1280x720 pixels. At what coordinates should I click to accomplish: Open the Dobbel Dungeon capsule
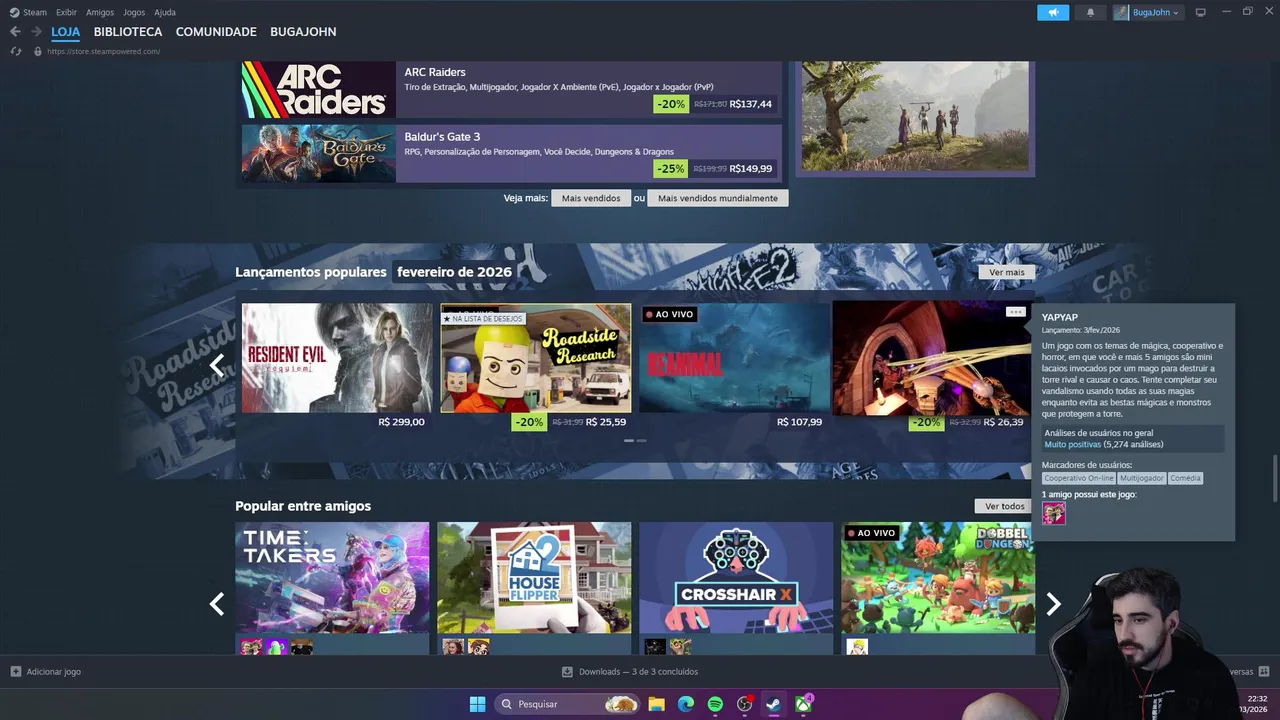(938, 577)
